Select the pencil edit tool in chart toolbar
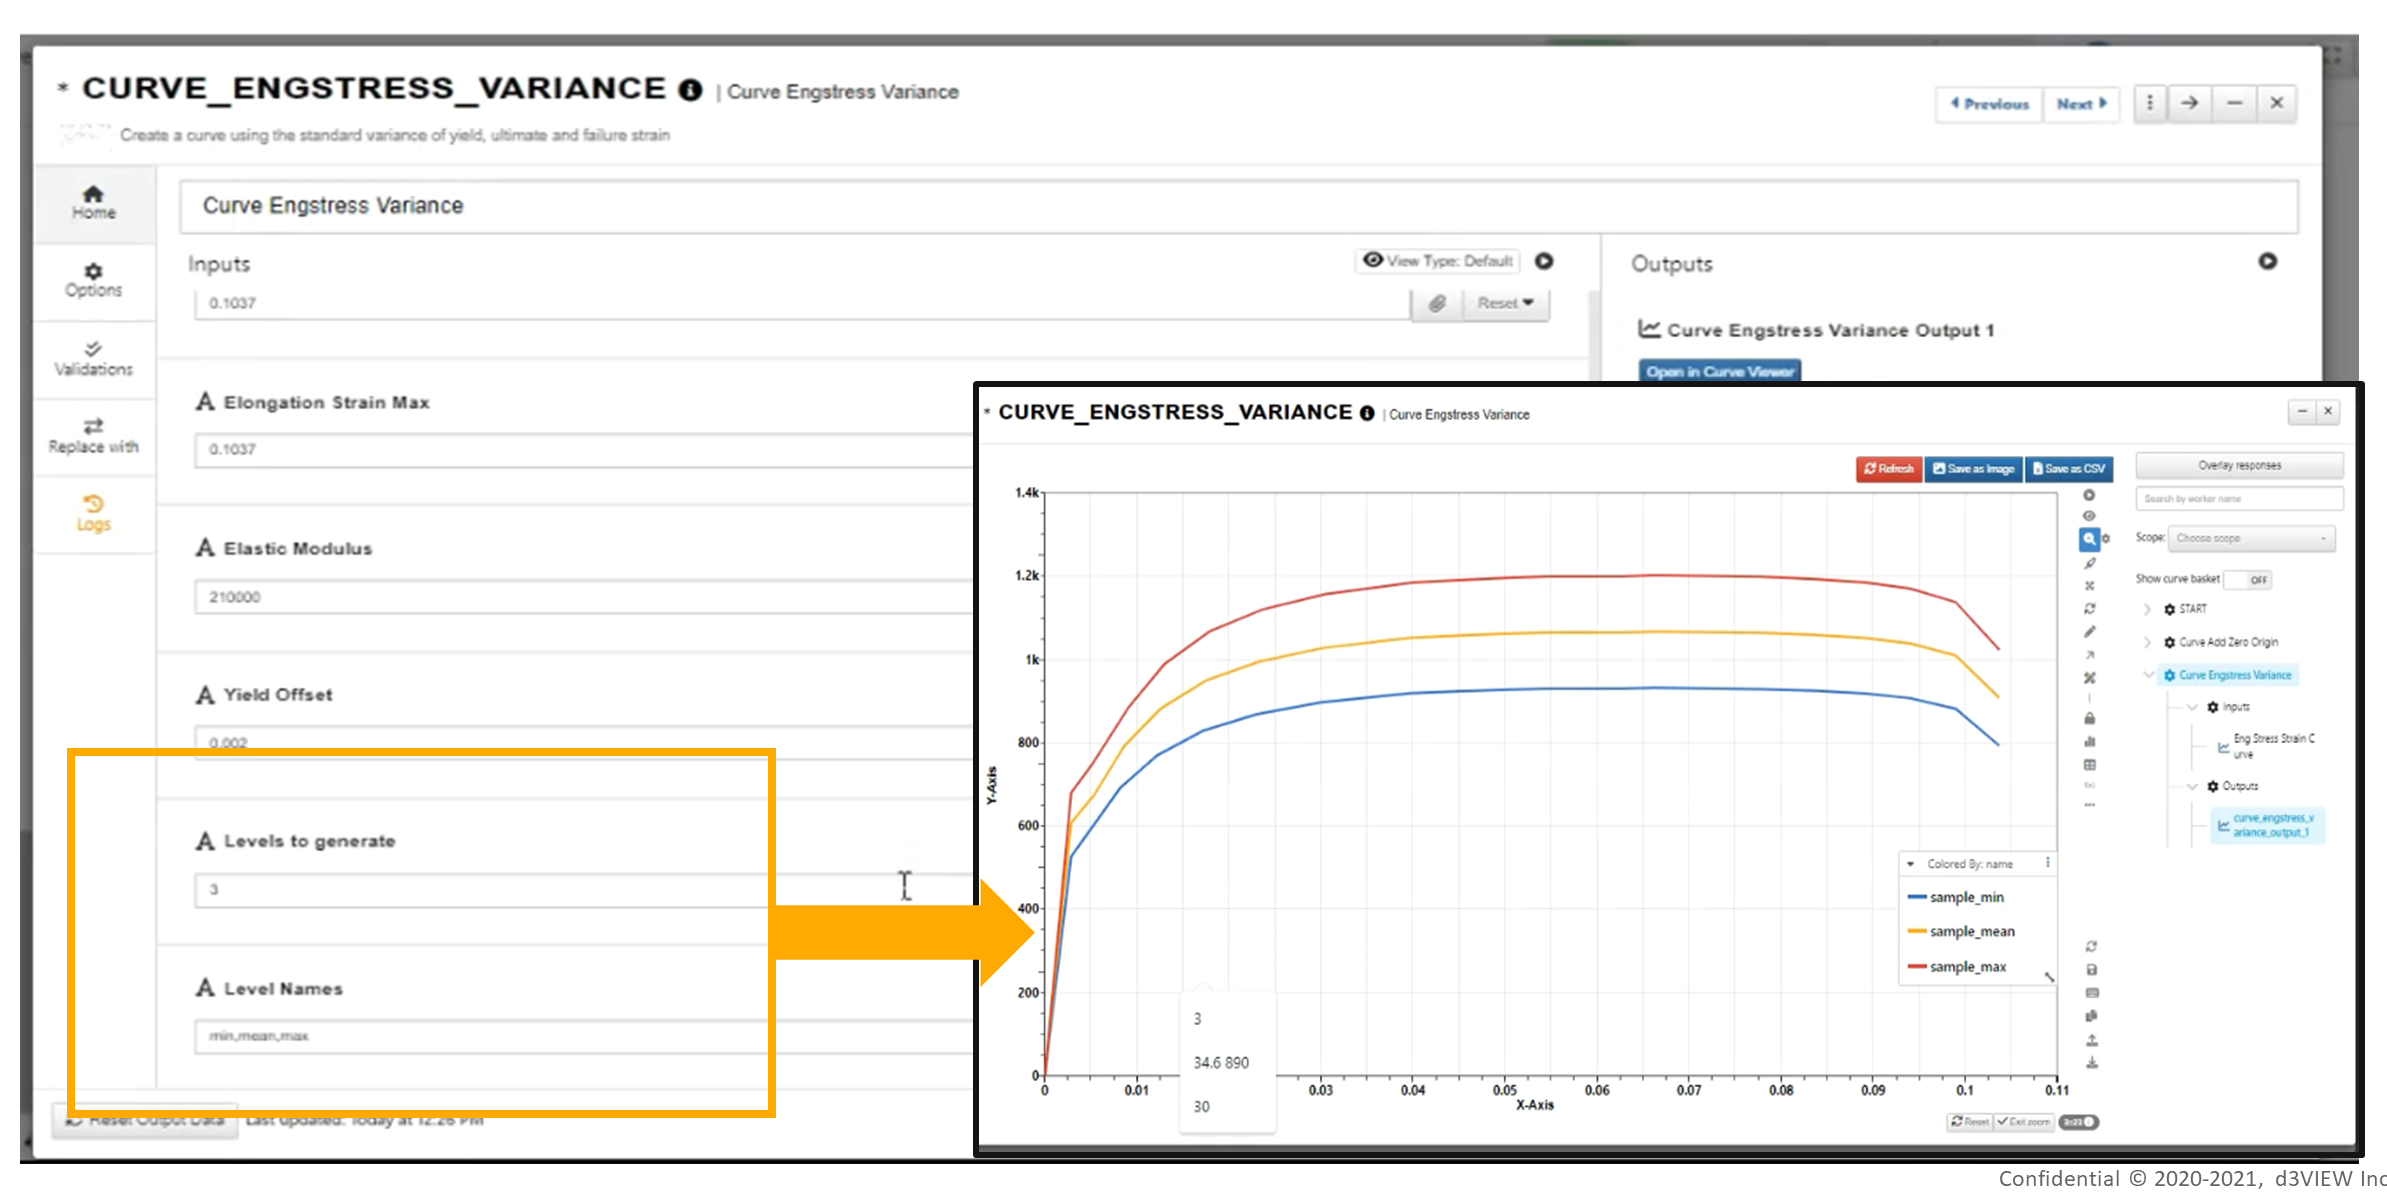The image size is (2387, 1193). click(2089, 632)
